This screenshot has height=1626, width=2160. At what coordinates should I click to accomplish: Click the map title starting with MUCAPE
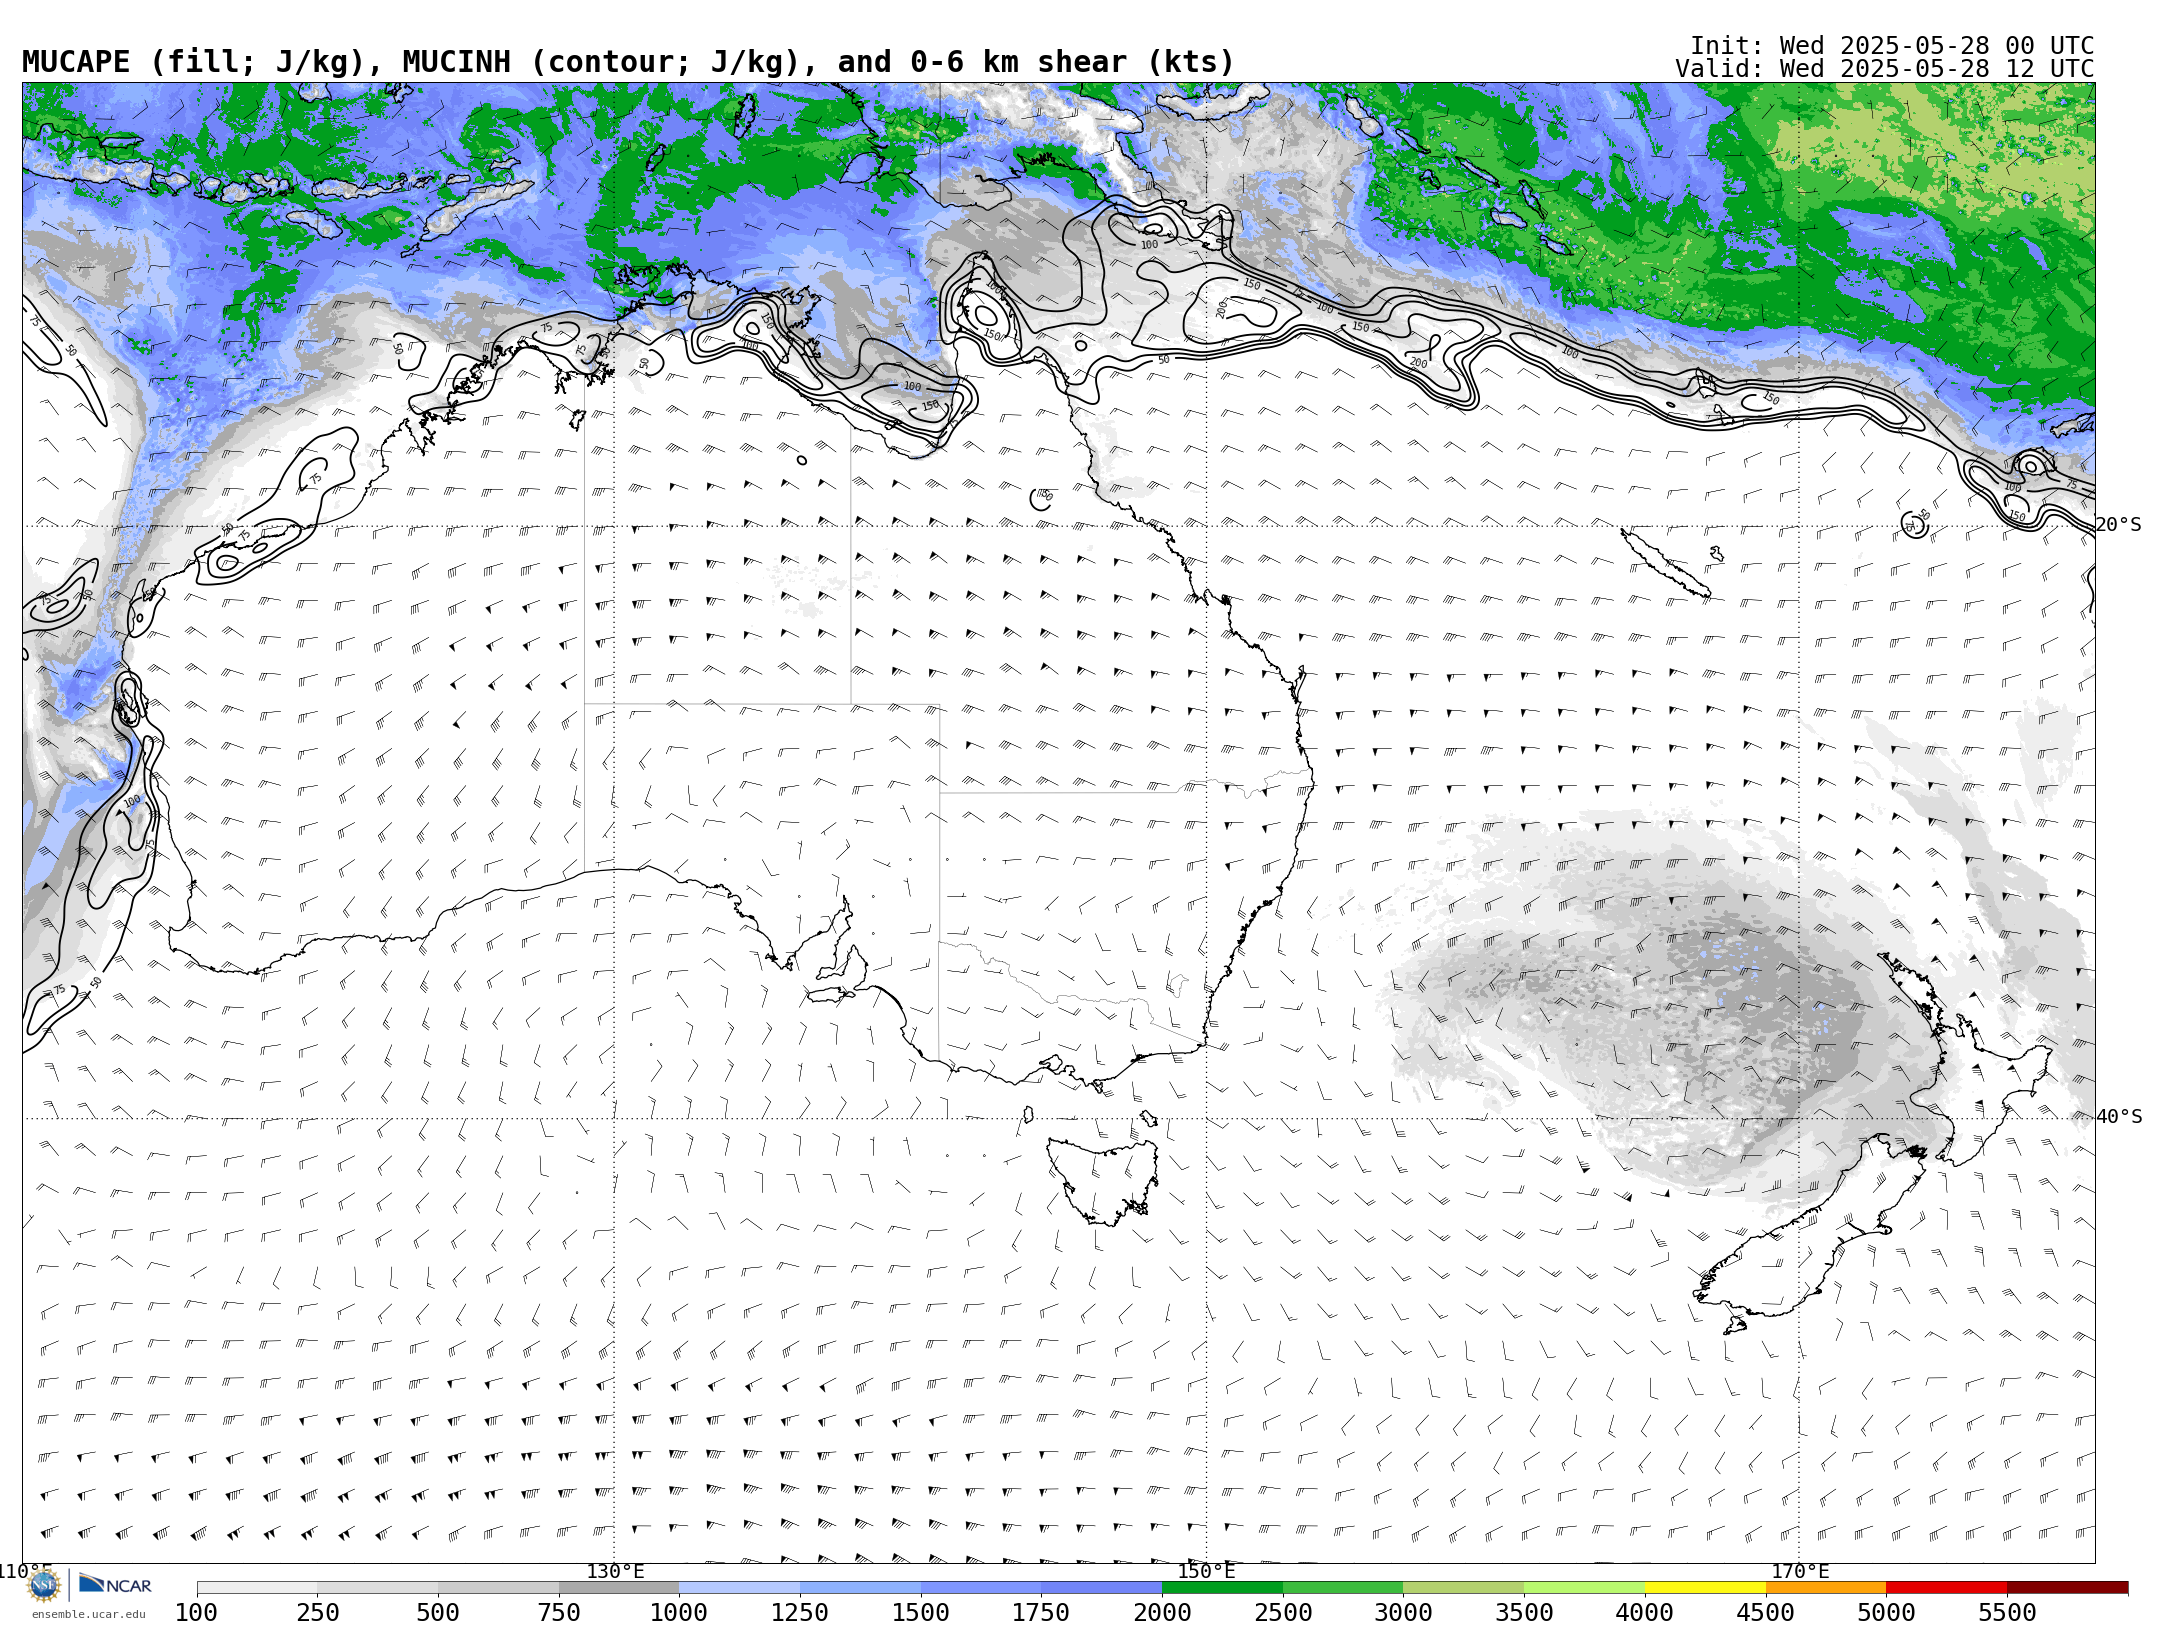[628, 62]
